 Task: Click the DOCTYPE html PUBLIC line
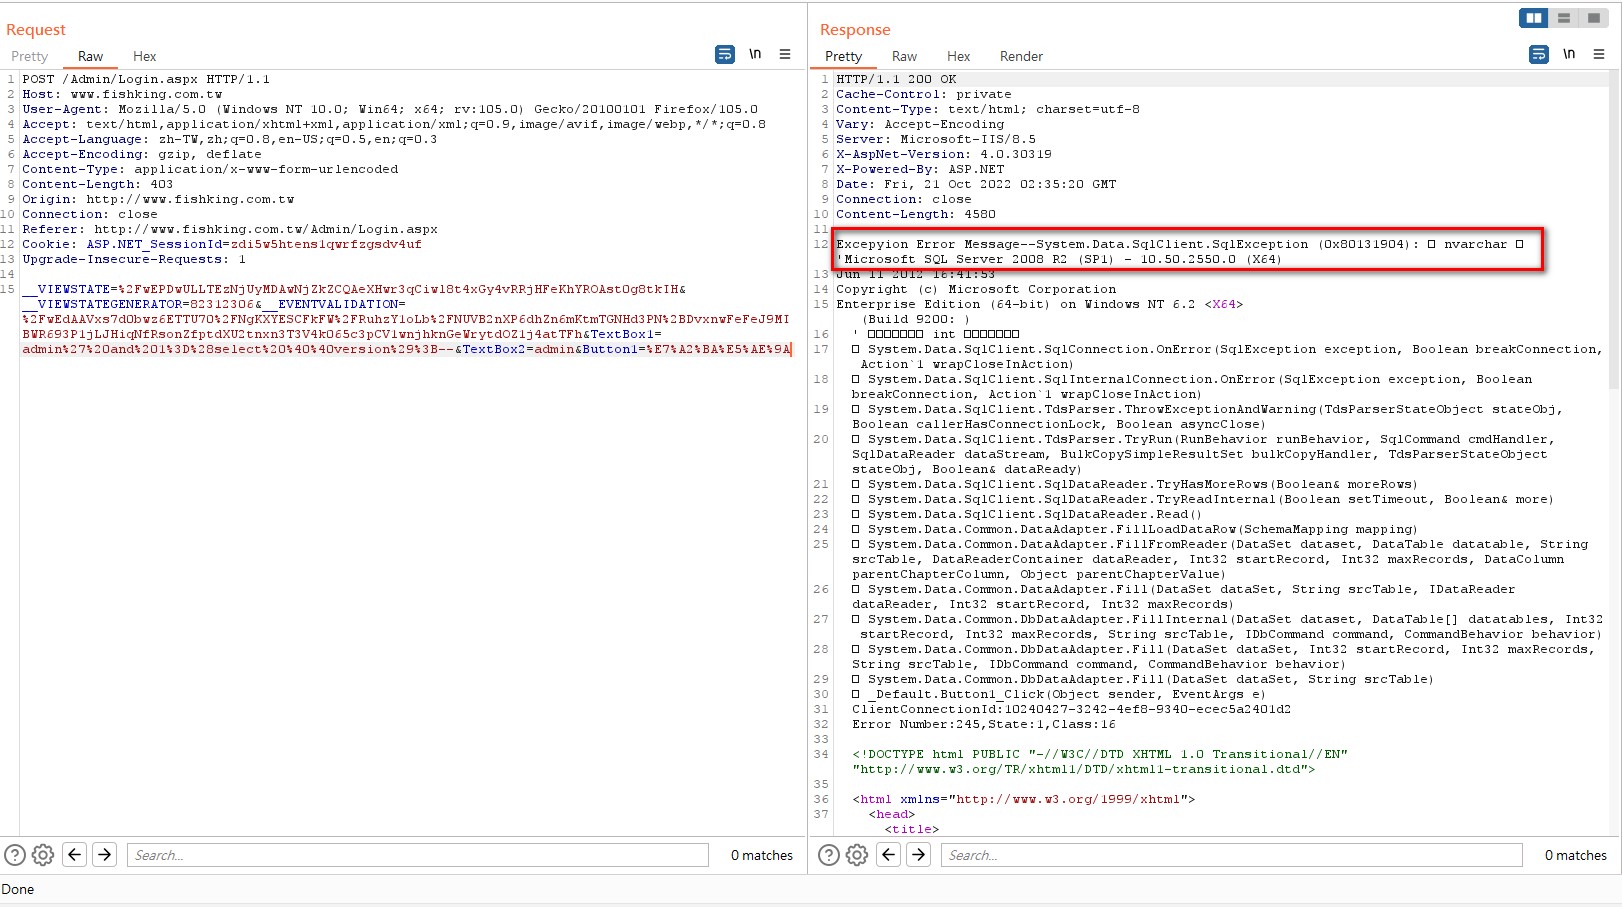1100,754
